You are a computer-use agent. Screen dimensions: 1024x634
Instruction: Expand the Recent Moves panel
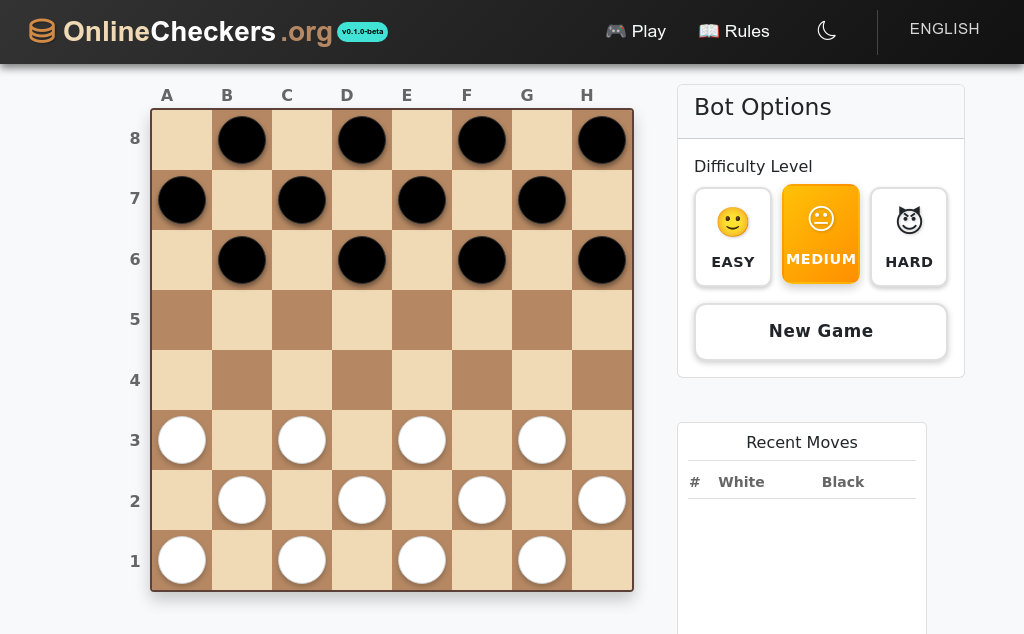point(802,442)
